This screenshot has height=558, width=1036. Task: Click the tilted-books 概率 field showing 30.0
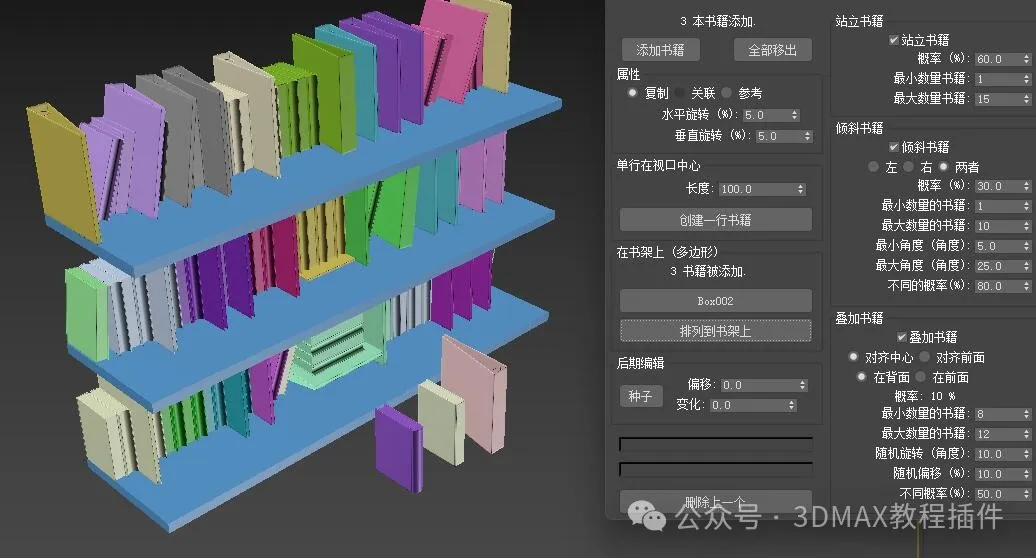998,186
